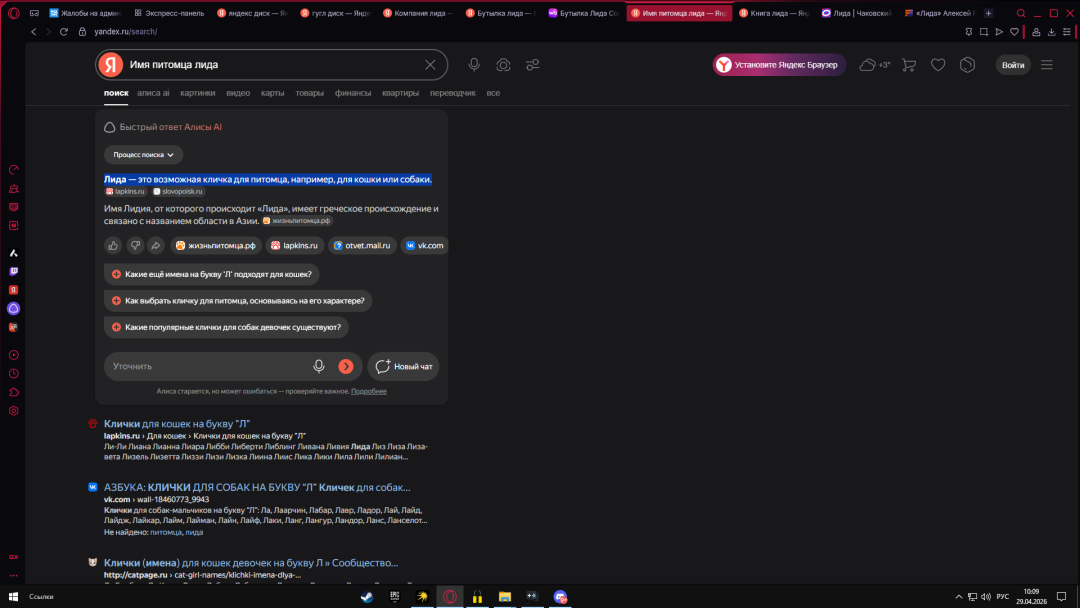Image resolution: width=1080 pixels, height=608 pixels.
Task: Open the Yandex hexagon collections icon
Action: (x=968, y=65)
